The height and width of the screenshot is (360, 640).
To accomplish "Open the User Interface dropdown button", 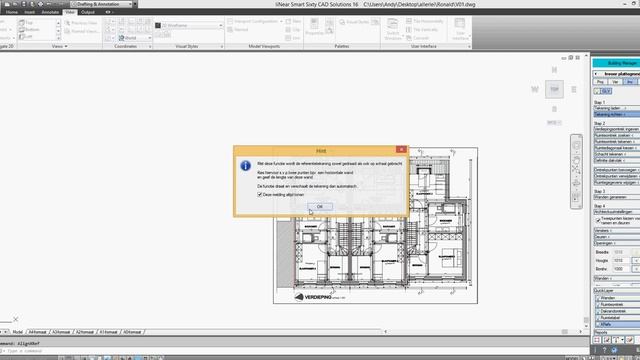I will (460, 29).
